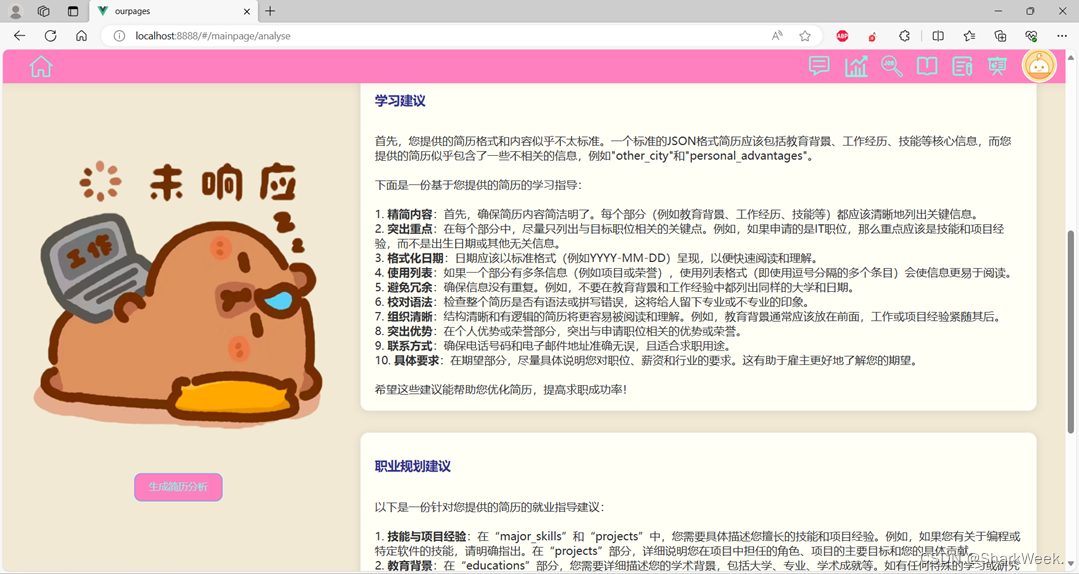
Task: Open the chat message bubble icon
Action: pyautogui.click(x=819, y=66)
